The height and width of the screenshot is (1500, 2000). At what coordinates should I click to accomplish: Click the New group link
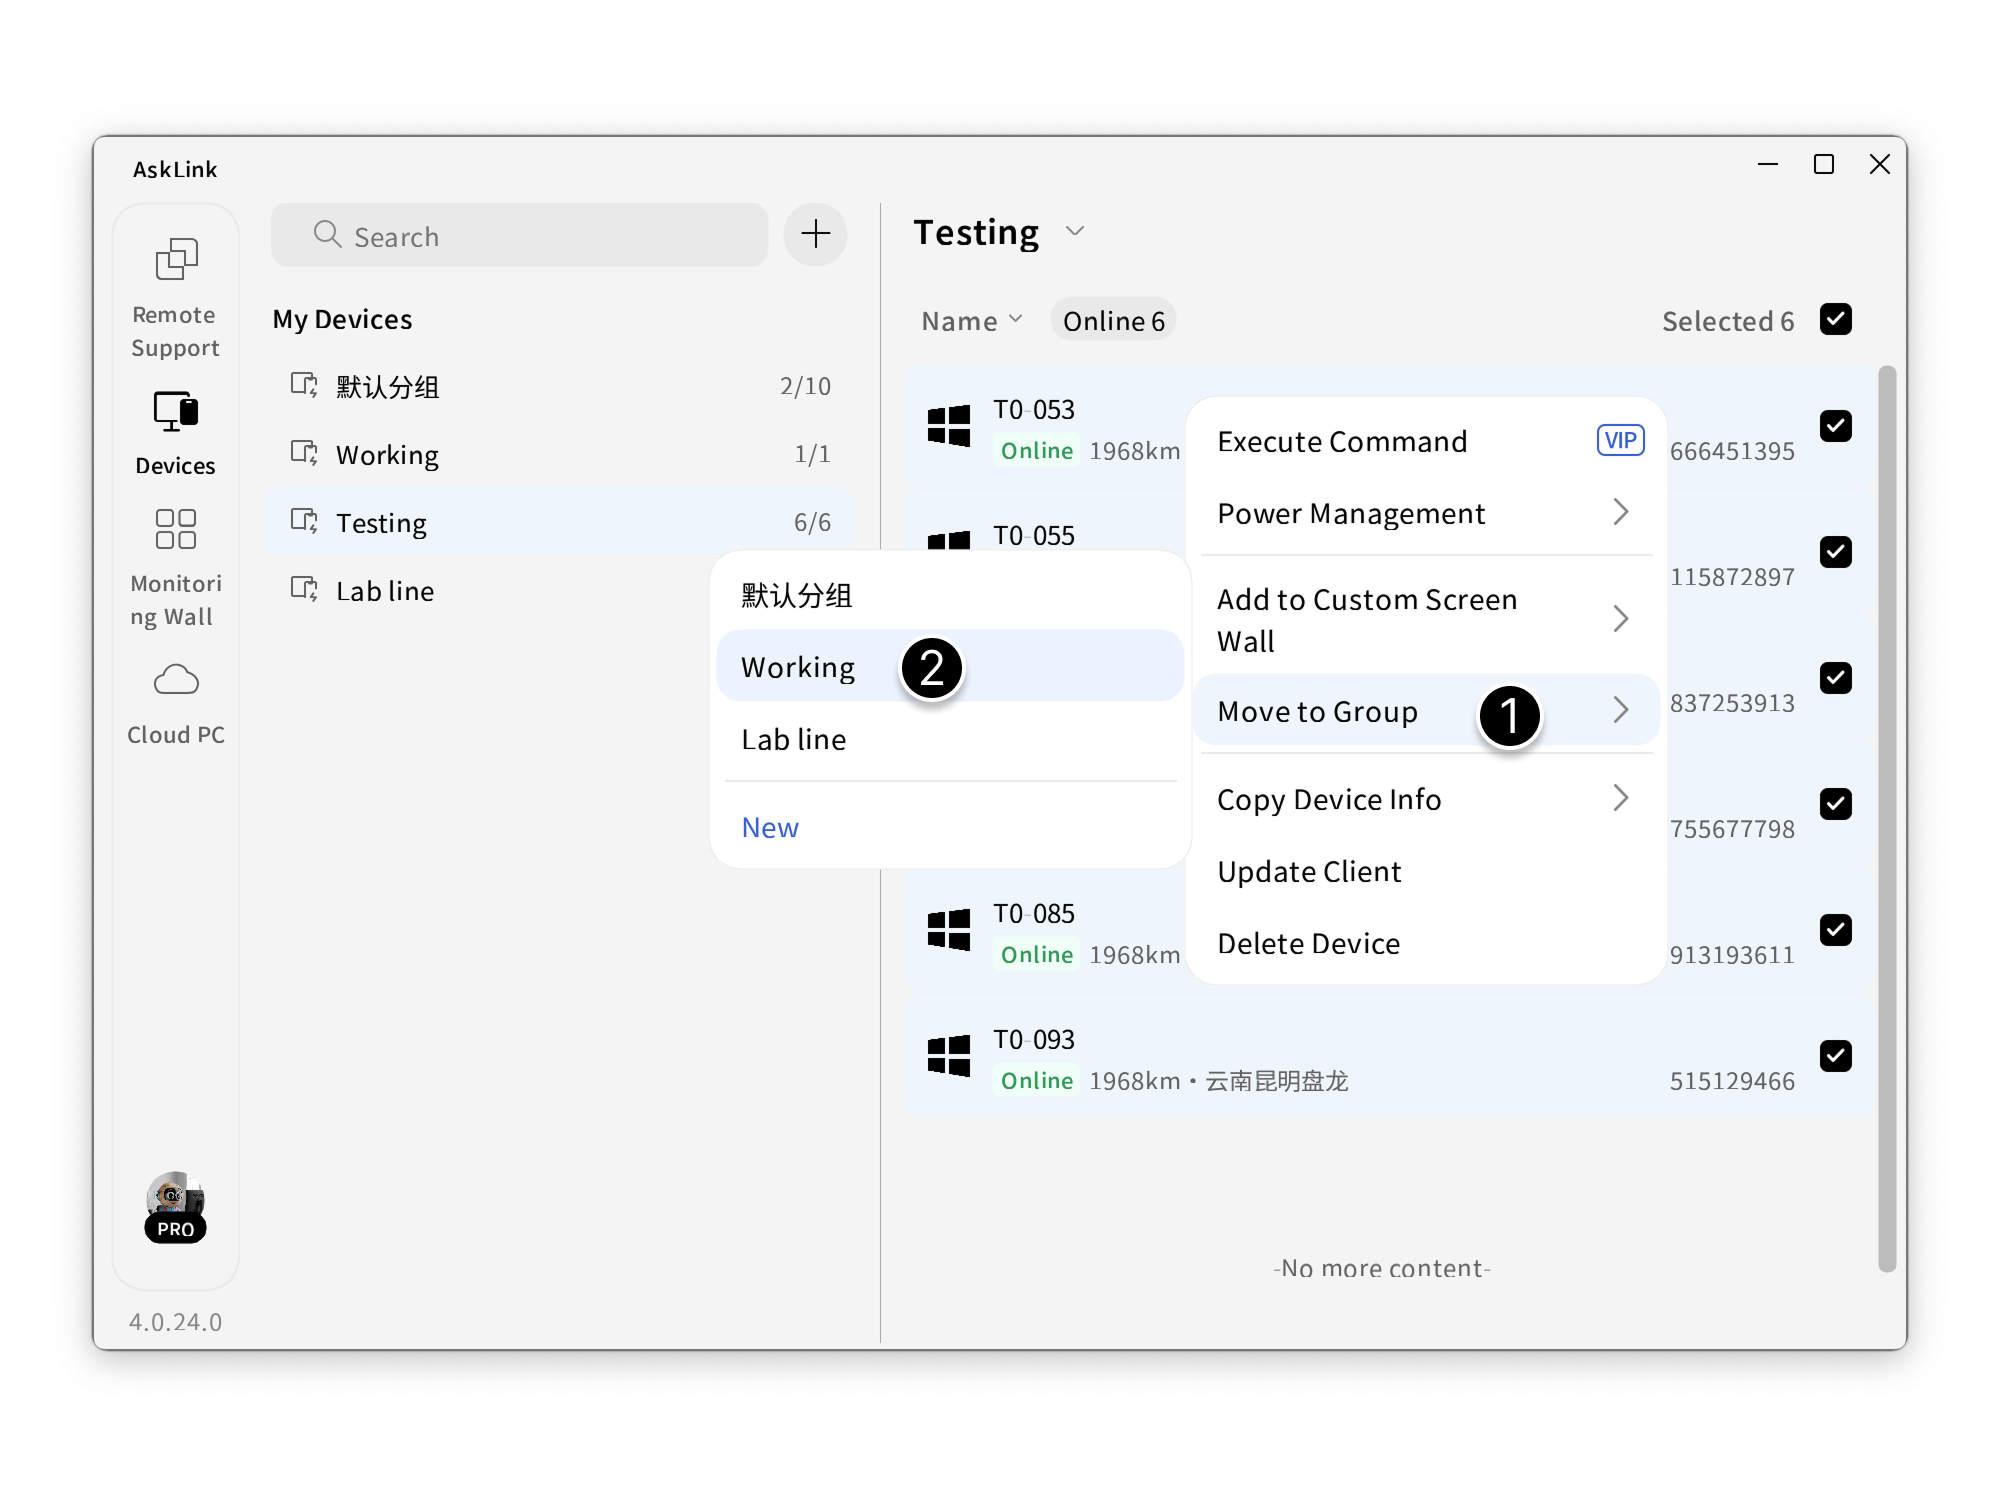(x=769, y=827)
